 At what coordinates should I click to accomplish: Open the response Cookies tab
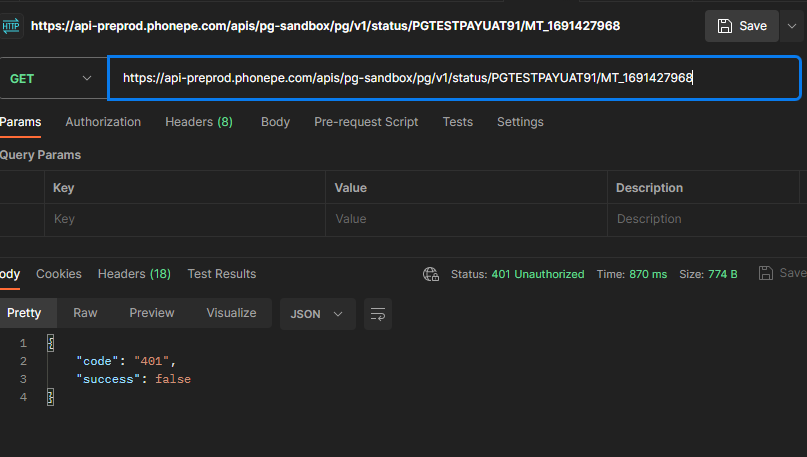point(59,274)
